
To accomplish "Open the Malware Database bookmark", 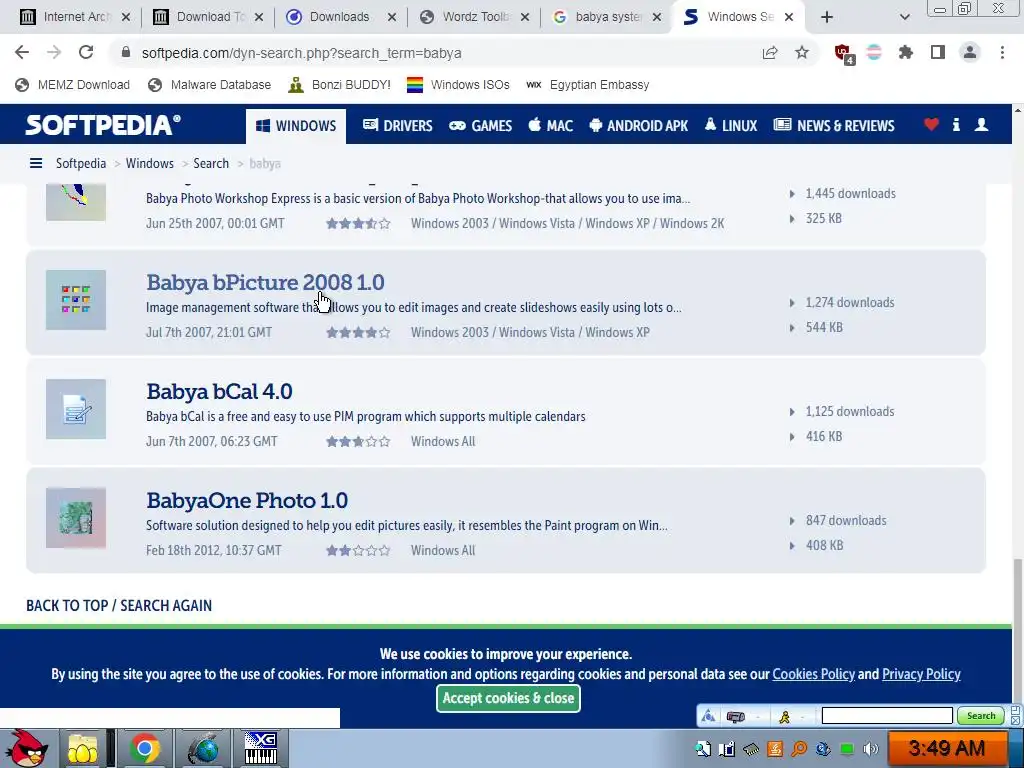I will pyautogui.click(x=210, y=85).
